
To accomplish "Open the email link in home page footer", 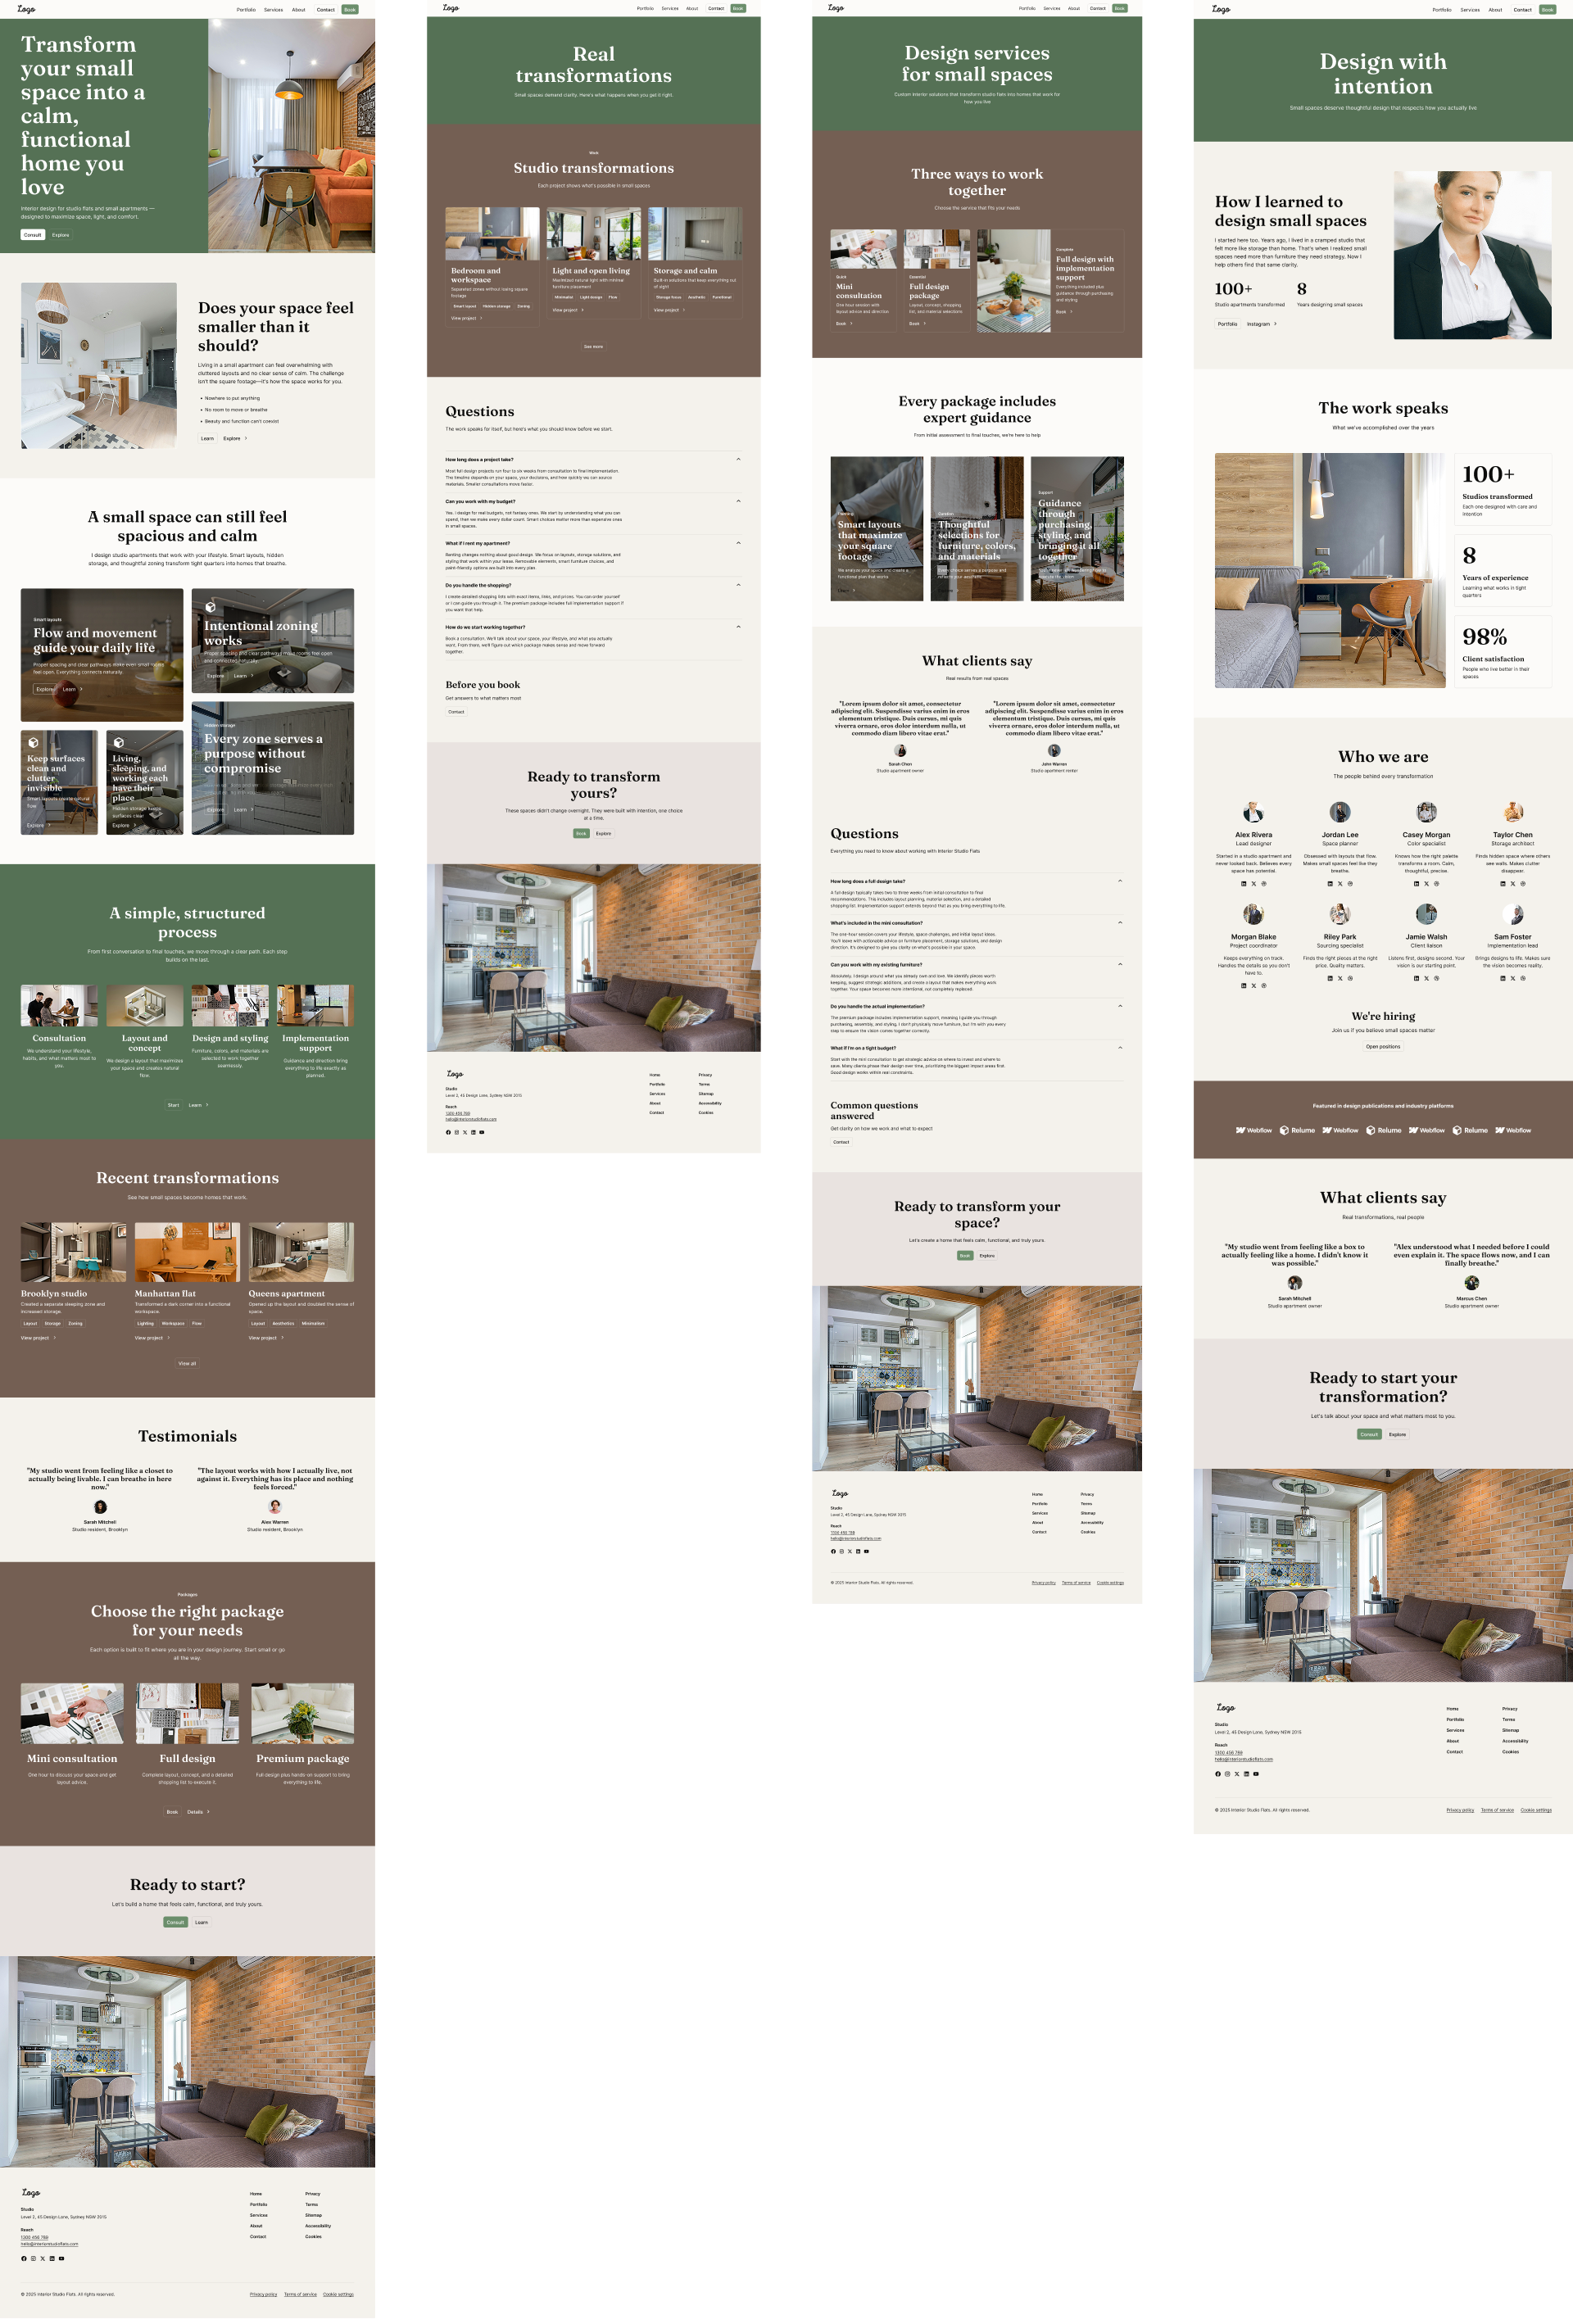I will pyautogui.click(x=49, y=2244).
